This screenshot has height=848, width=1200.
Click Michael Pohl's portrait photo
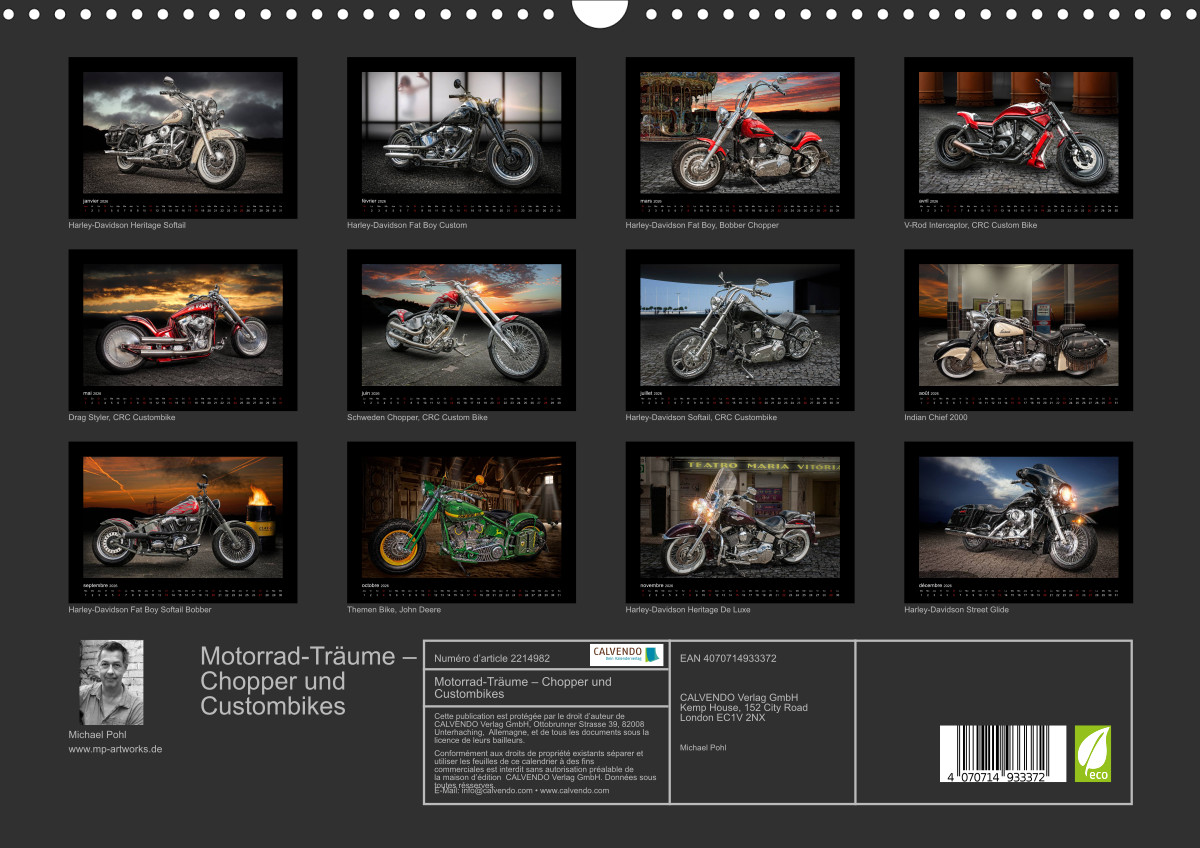pos(111,683)
